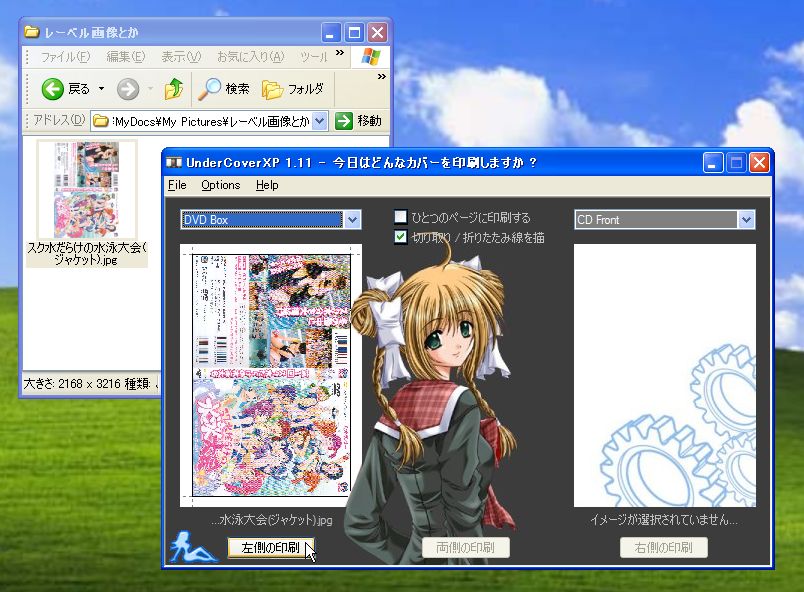
Task: Click the blue silhouette logo in UnderCoverXP
Action: (x=192, y=546)
